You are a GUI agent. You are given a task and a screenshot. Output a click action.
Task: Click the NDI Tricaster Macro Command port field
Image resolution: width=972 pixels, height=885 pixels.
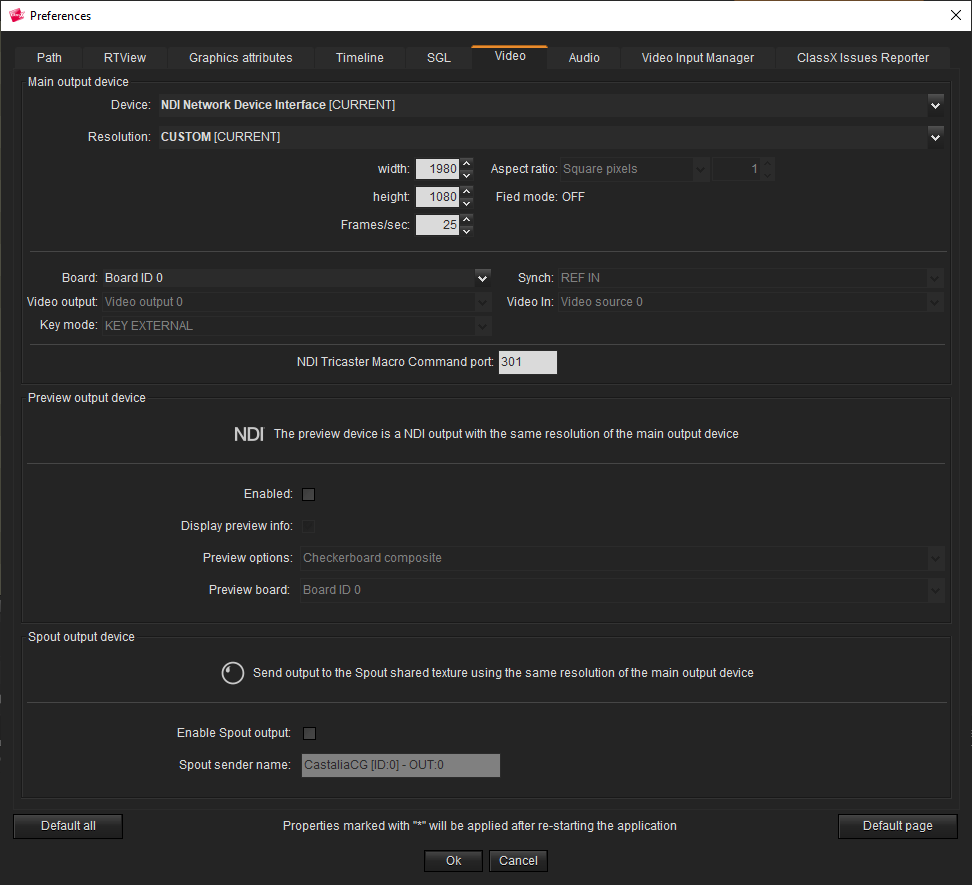click(526, 362)
